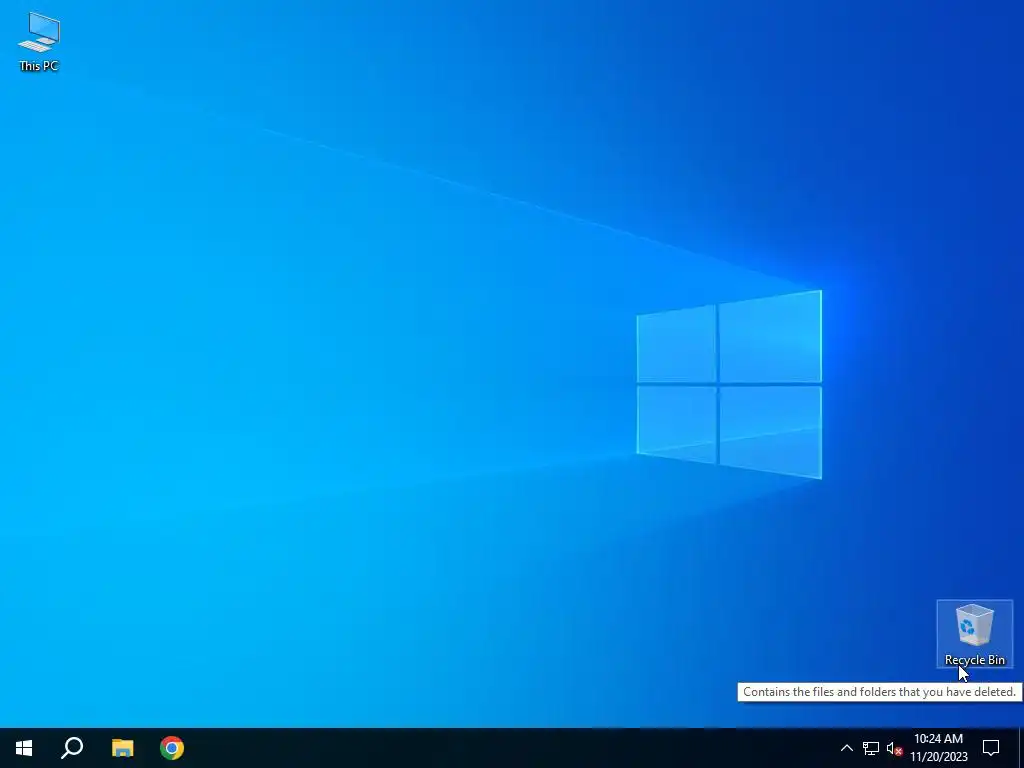Open network status tray icon
This screenshot has width=1024, height=768.
[871, 748]
